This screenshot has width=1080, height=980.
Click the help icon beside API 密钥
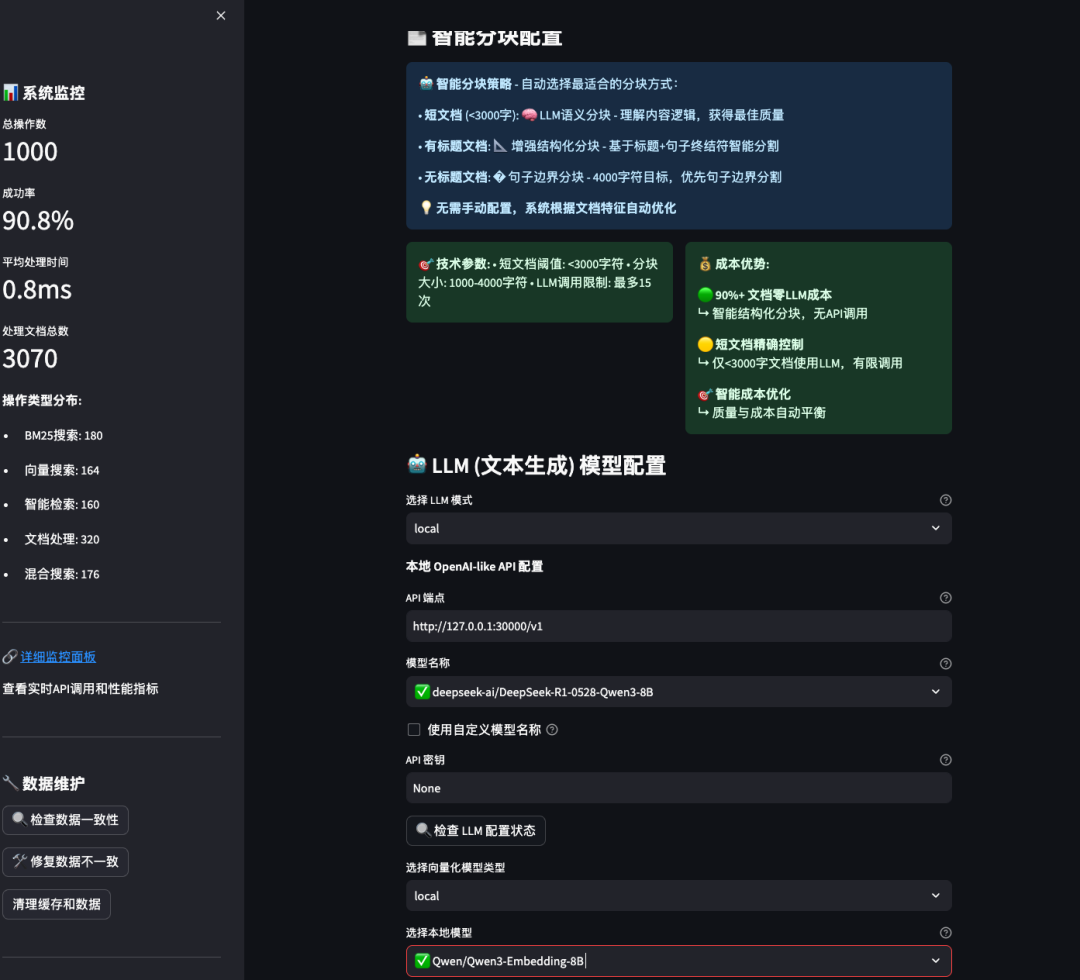coord(945,759)
